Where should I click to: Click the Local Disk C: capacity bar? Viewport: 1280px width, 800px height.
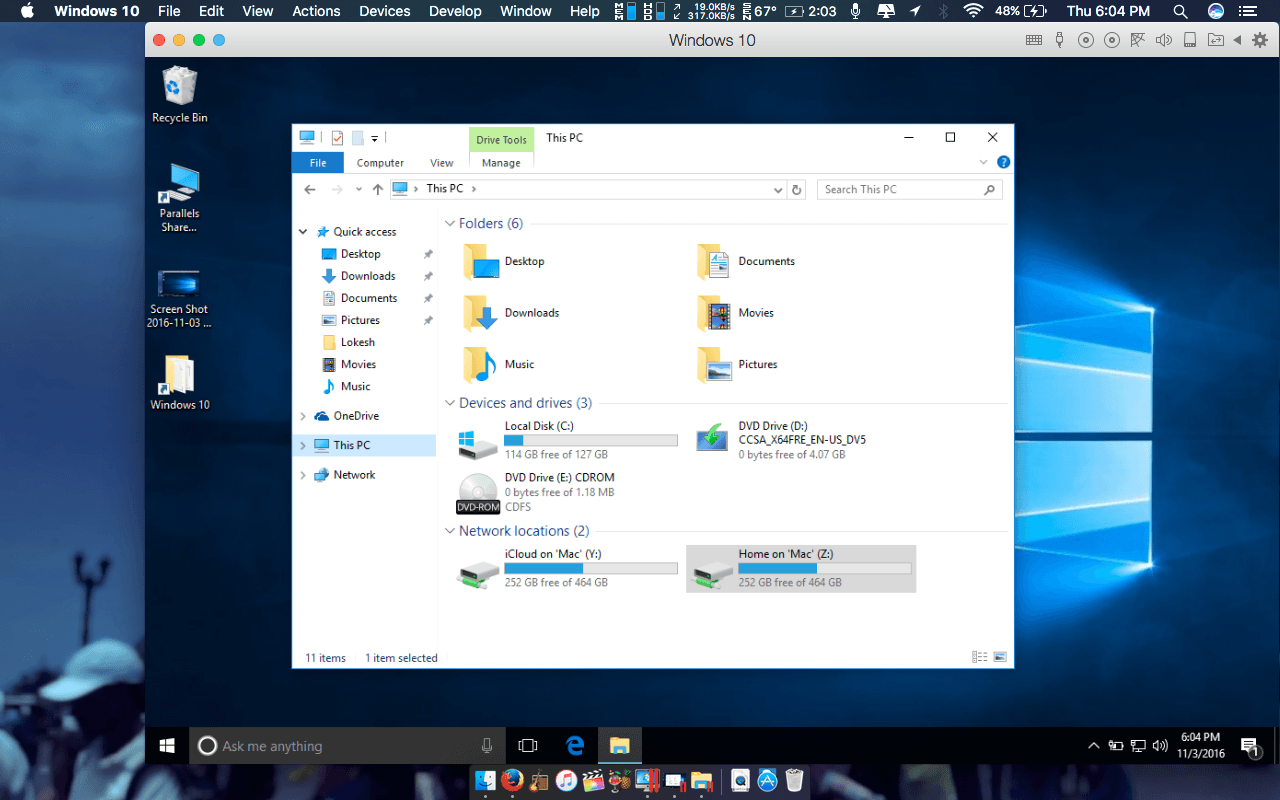[x=591, y=440]
